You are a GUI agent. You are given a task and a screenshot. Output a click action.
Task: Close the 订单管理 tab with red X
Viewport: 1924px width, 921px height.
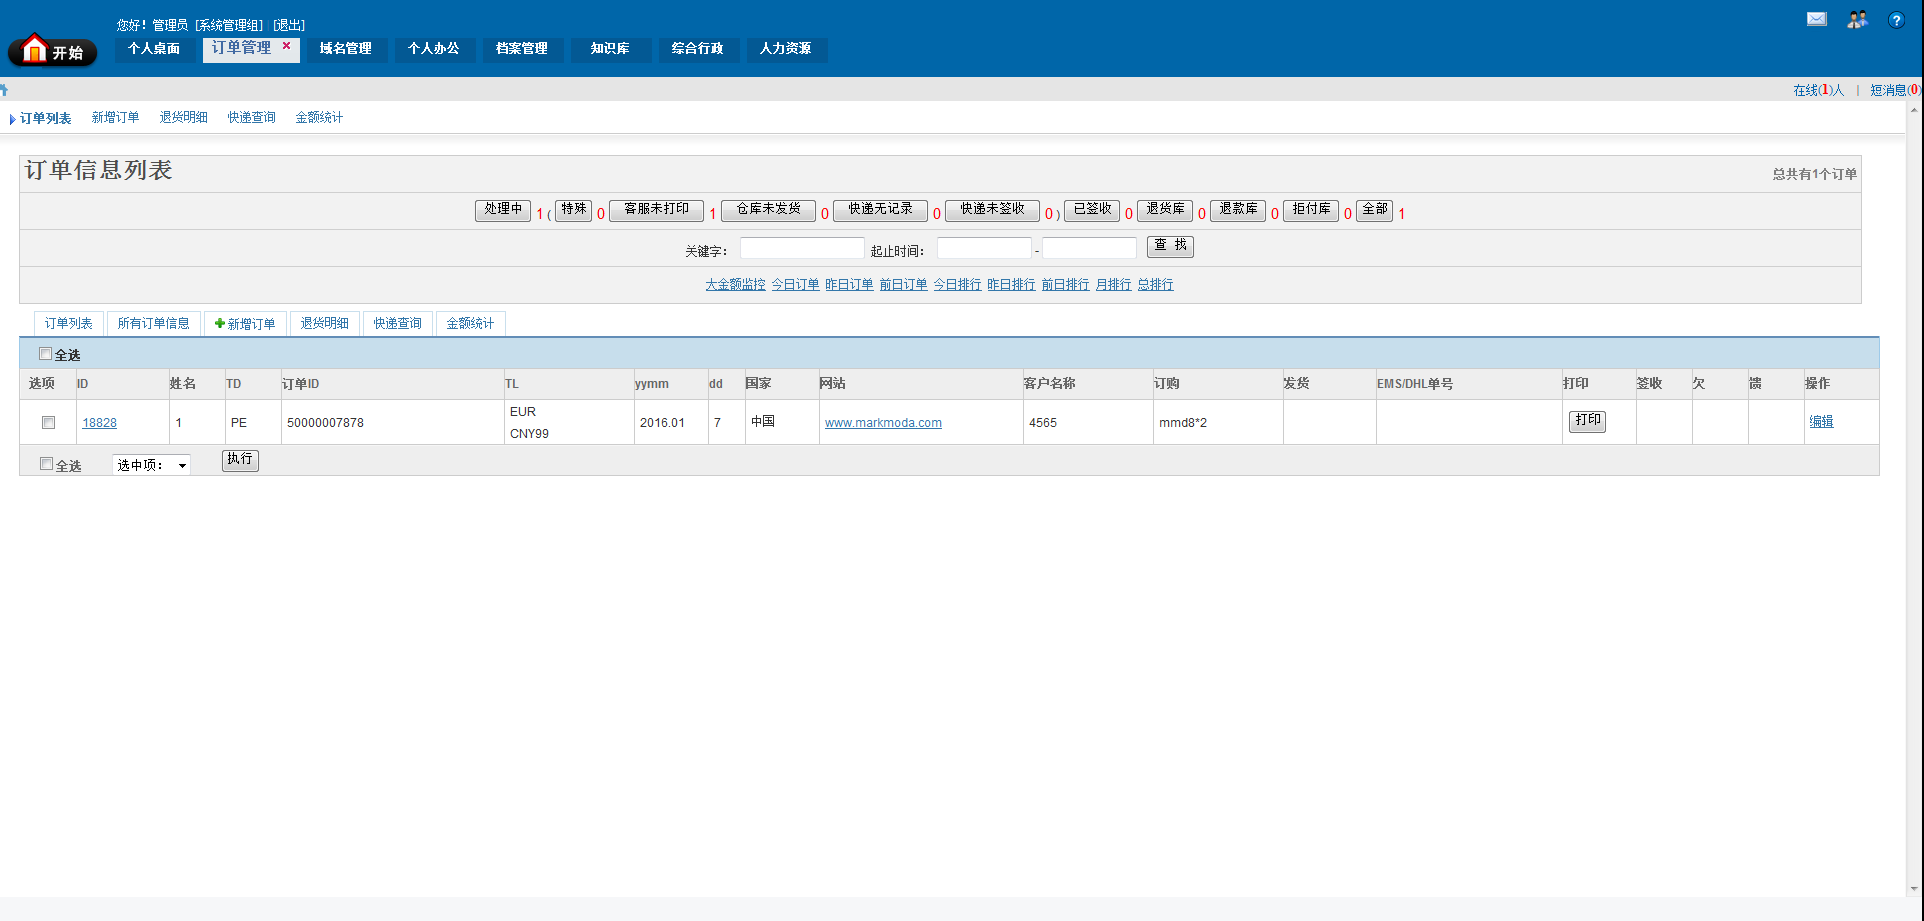[x=286, y=46]
